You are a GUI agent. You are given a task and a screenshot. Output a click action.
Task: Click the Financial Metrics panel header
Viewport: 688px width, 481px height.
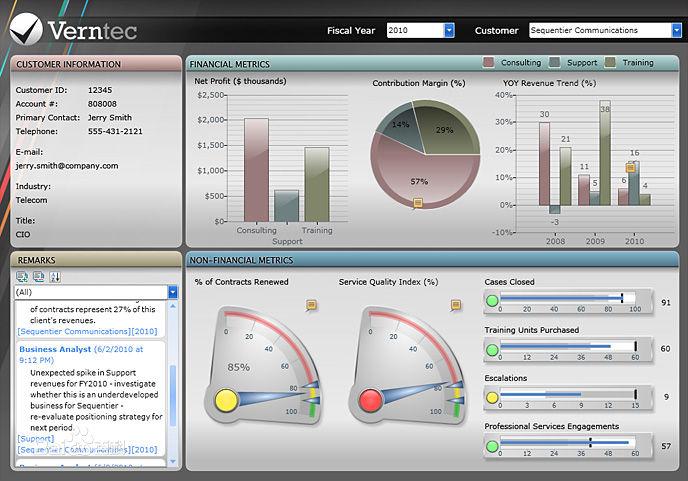coord(230,64)
